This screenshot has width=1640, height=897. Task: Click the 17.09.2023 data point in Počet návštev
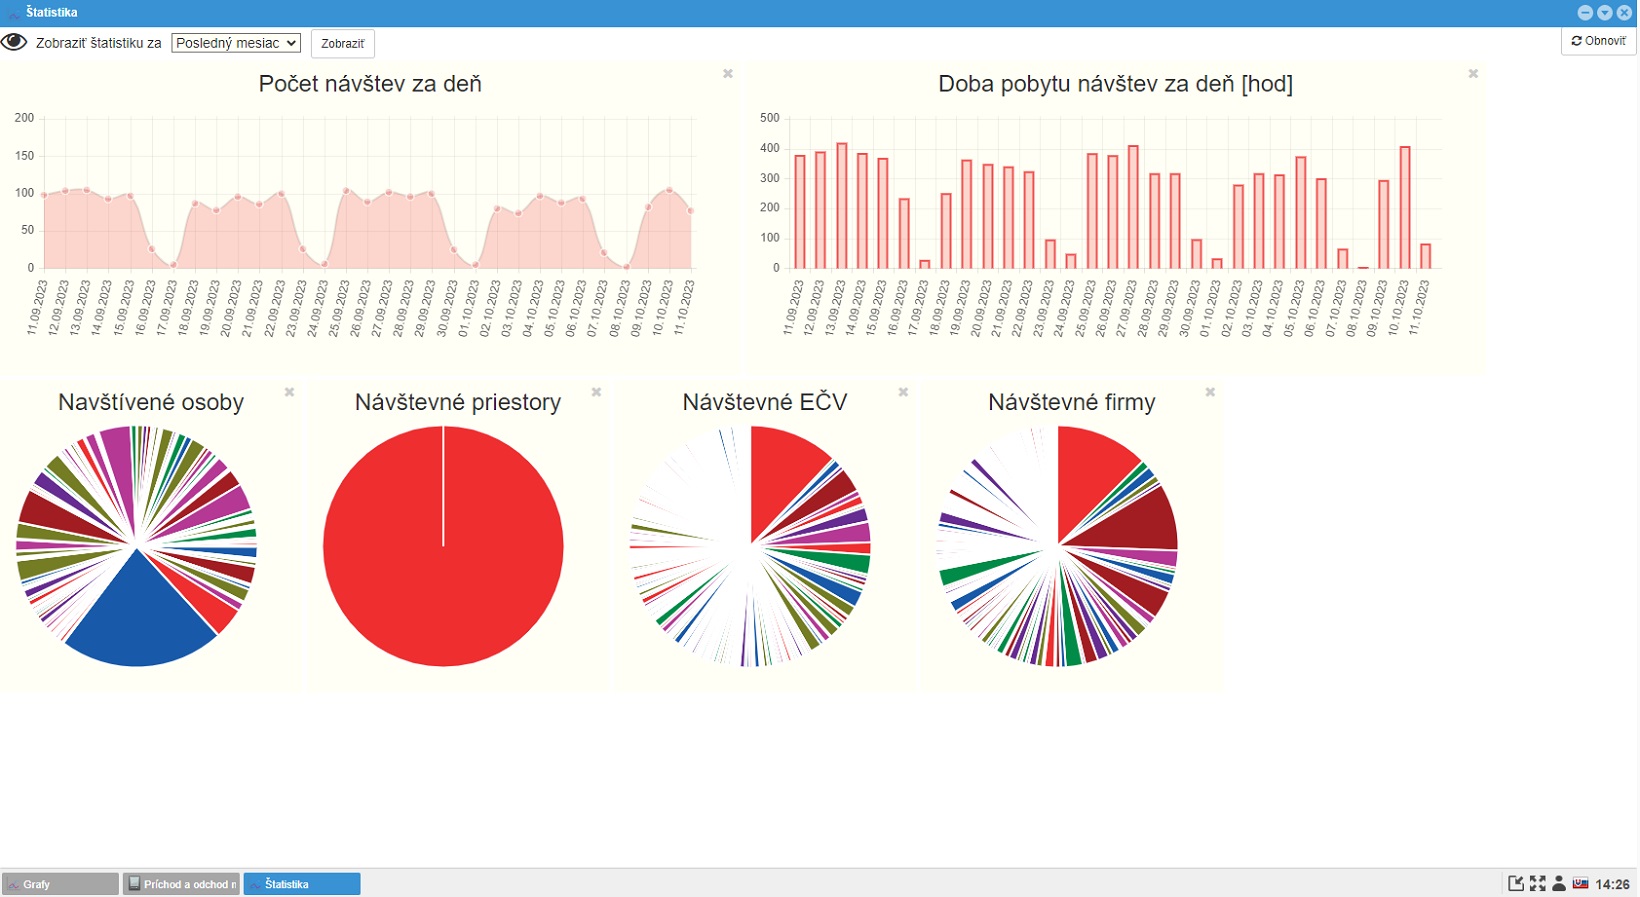click(173, 265)
